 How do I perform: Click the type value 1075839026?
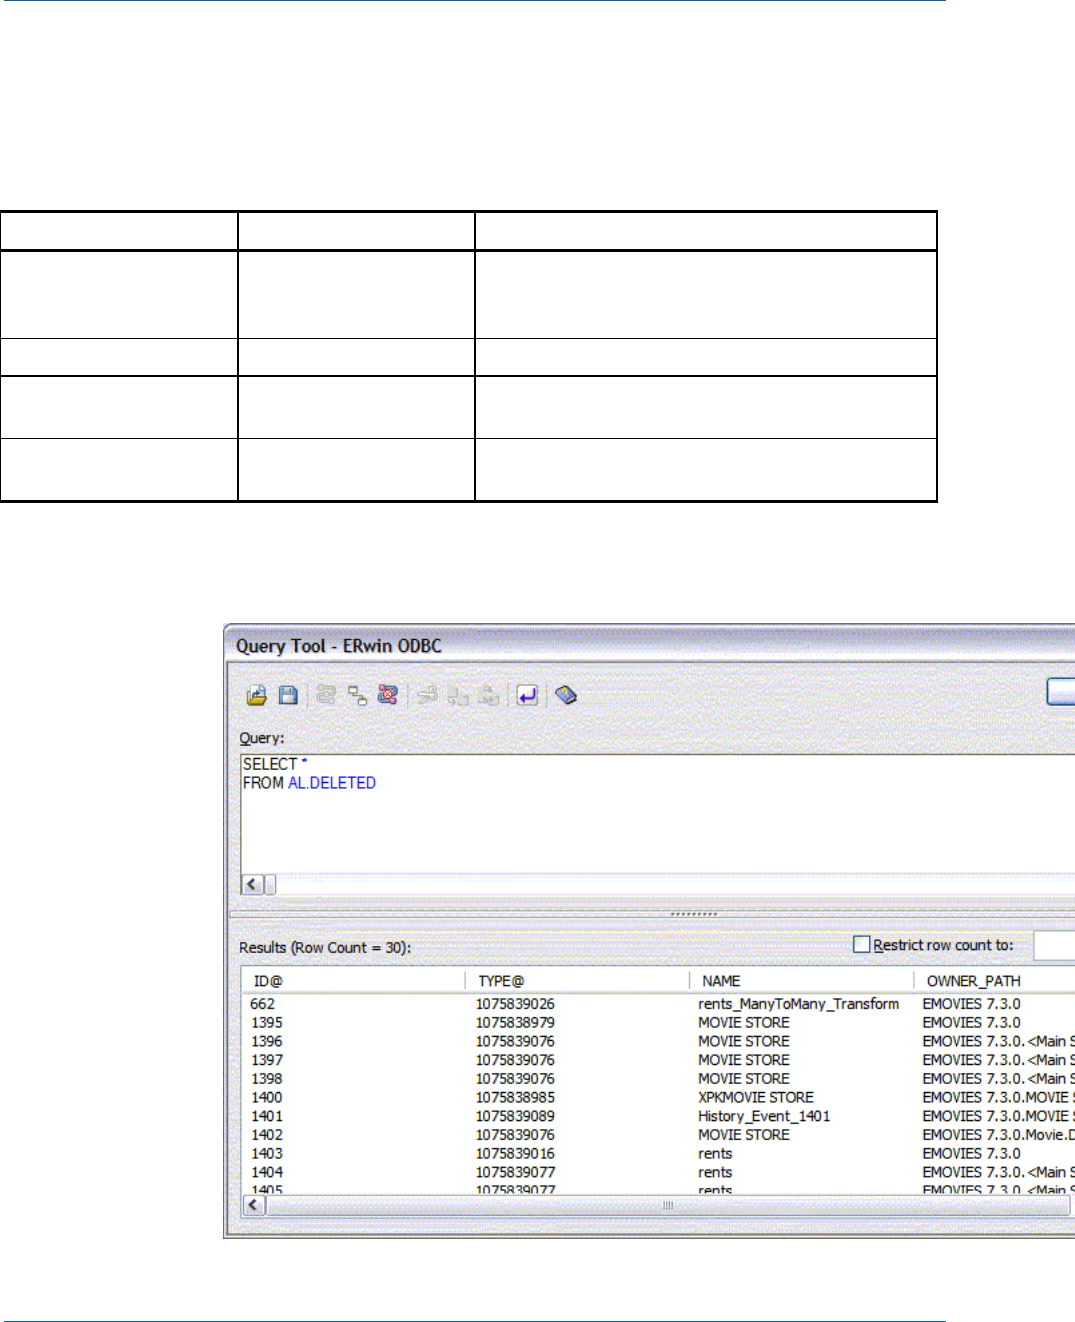515,1004
